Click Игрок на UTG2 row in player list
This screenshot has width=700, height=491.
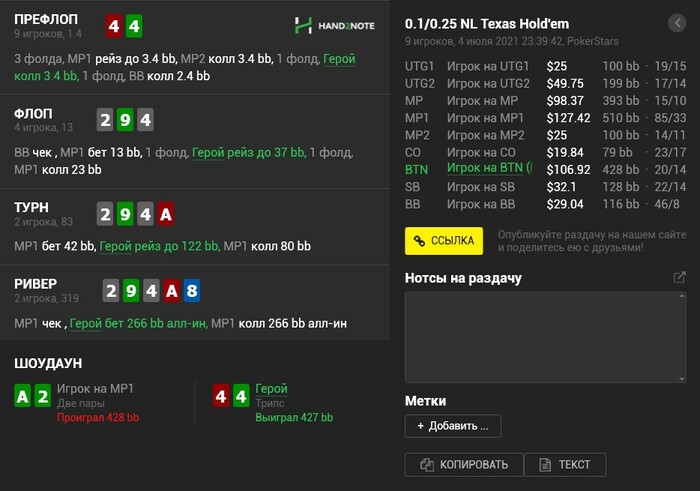point(546,83)
